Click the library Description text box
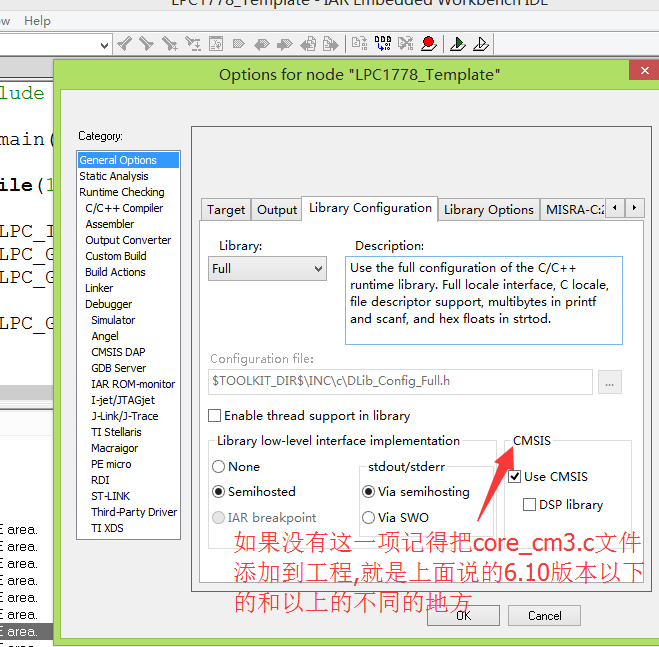Screen dimensions: 659x647 pos(484,300)
